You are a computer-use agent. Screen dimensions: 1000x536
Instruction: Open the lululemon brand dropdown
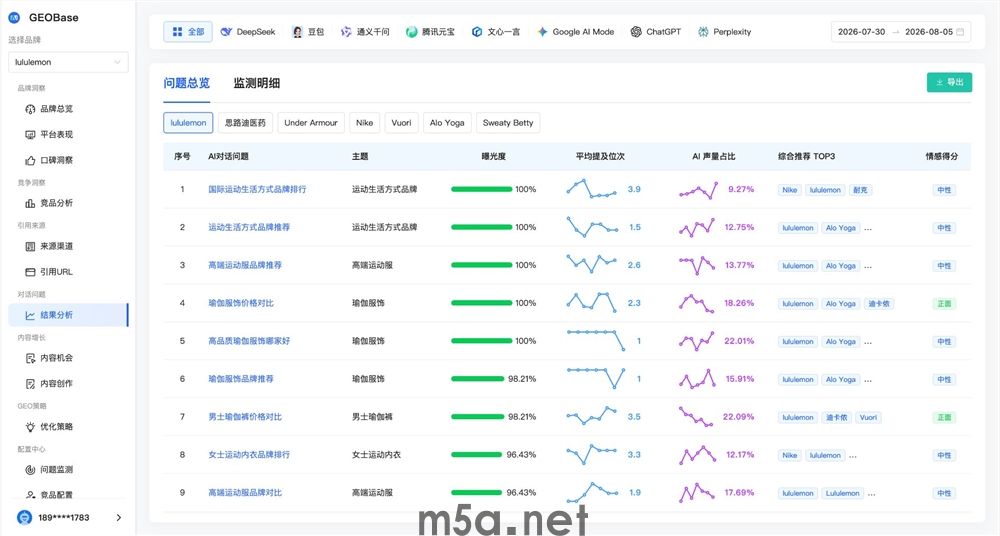pyautogui.click(x=68, y=62)
